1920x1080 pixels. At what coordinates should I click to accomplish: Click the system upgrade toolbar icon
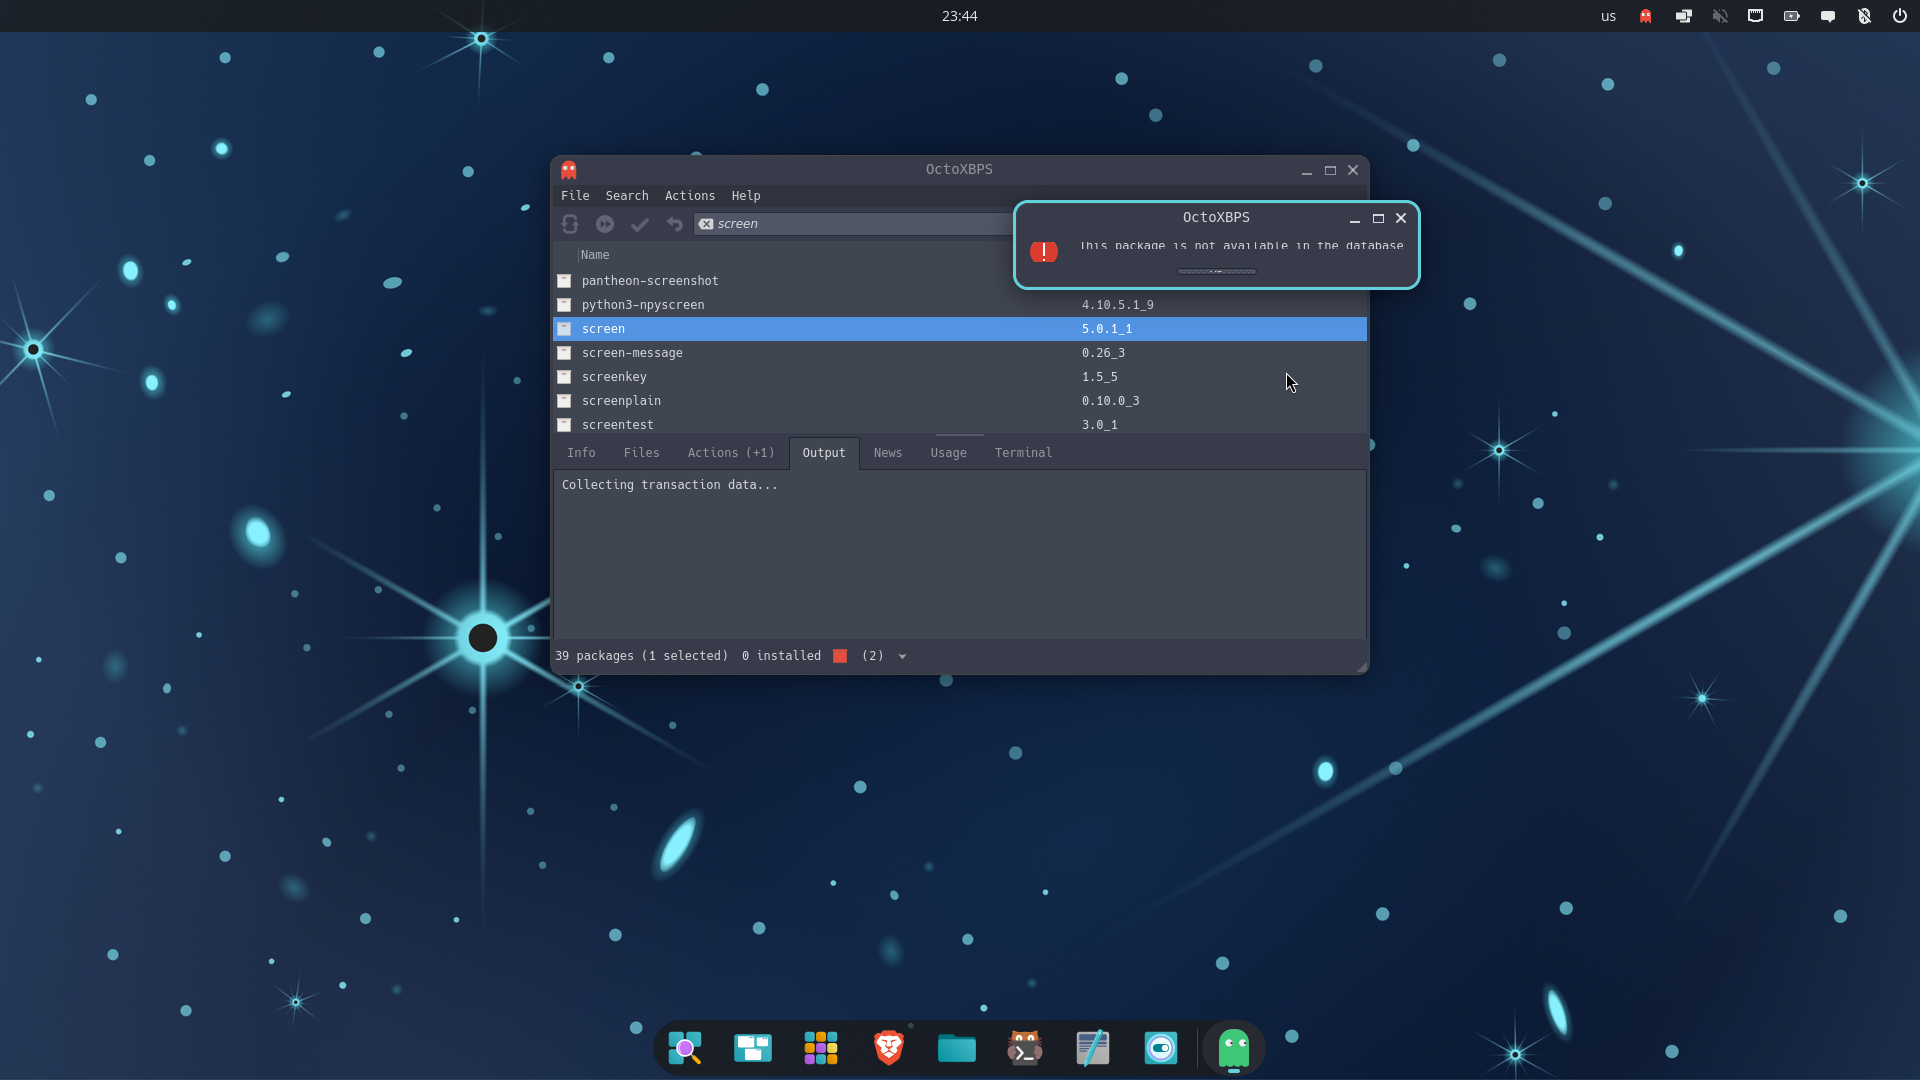click(x=605, y=224)
